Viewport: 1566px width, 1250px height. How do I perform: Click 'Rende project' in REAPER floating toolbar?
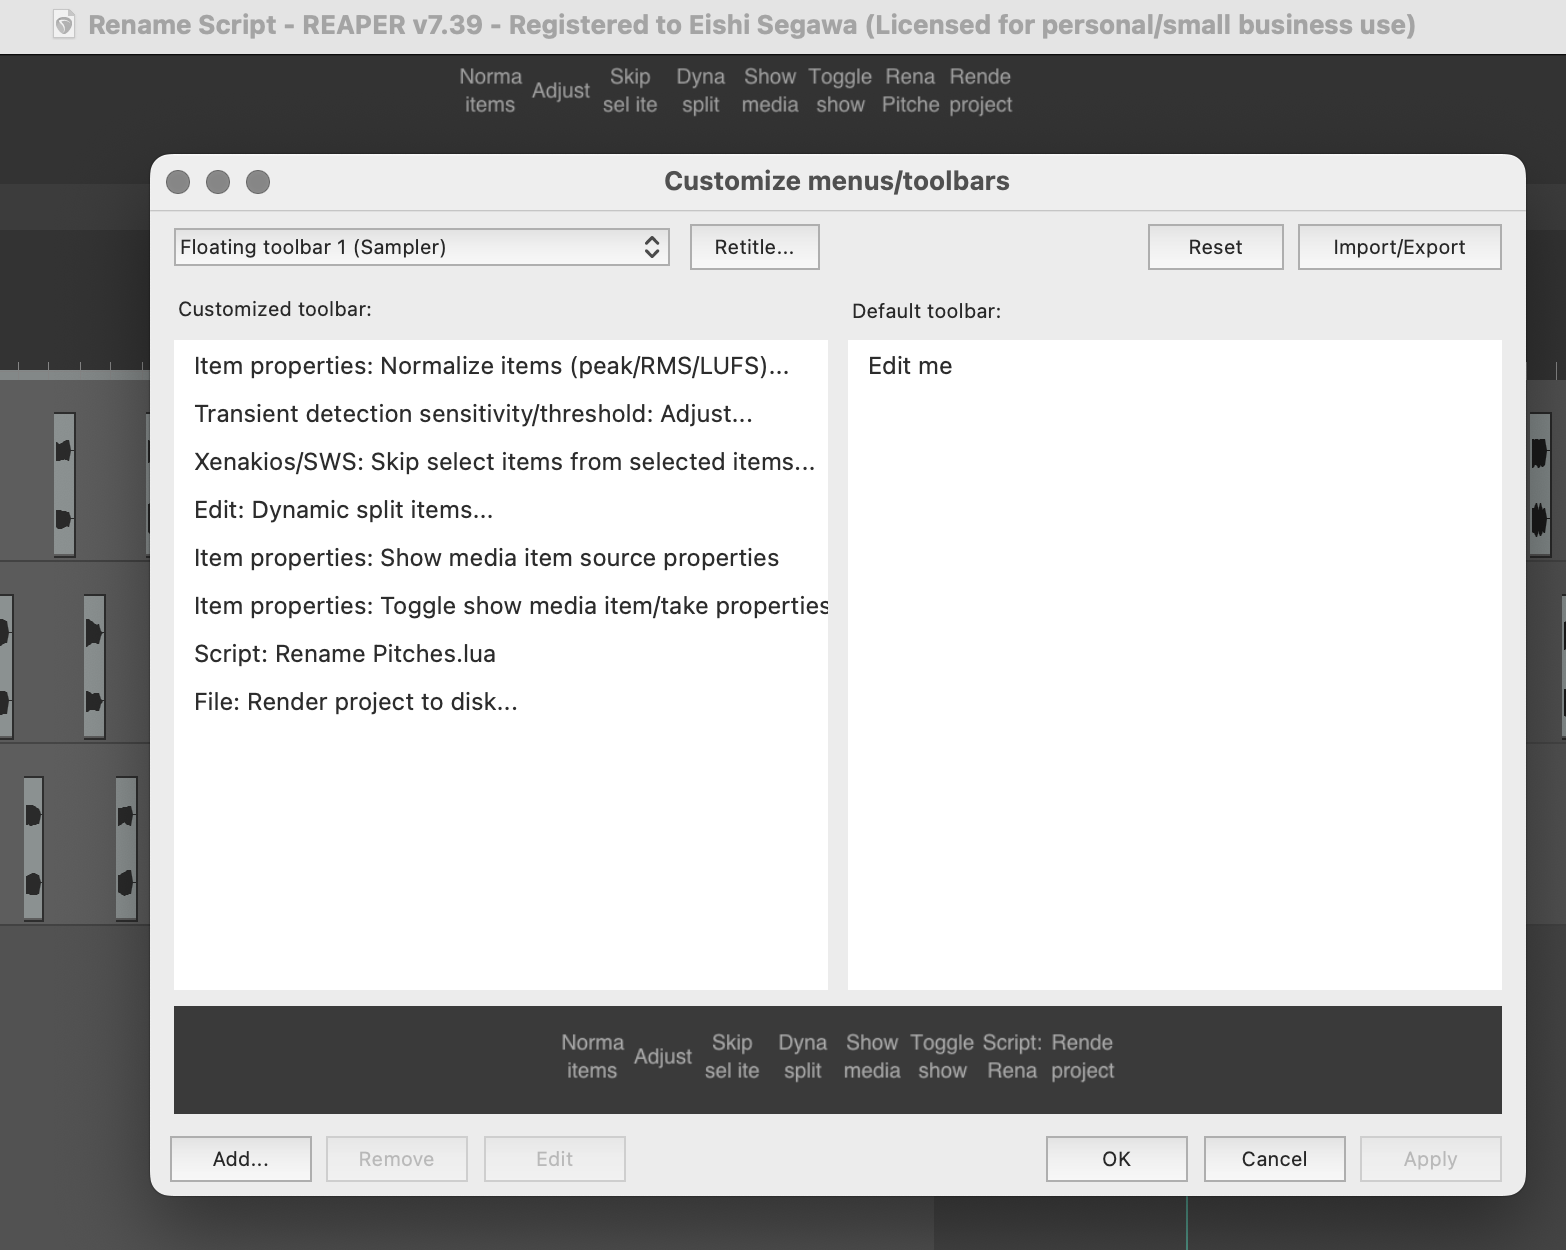coord(980,91)
